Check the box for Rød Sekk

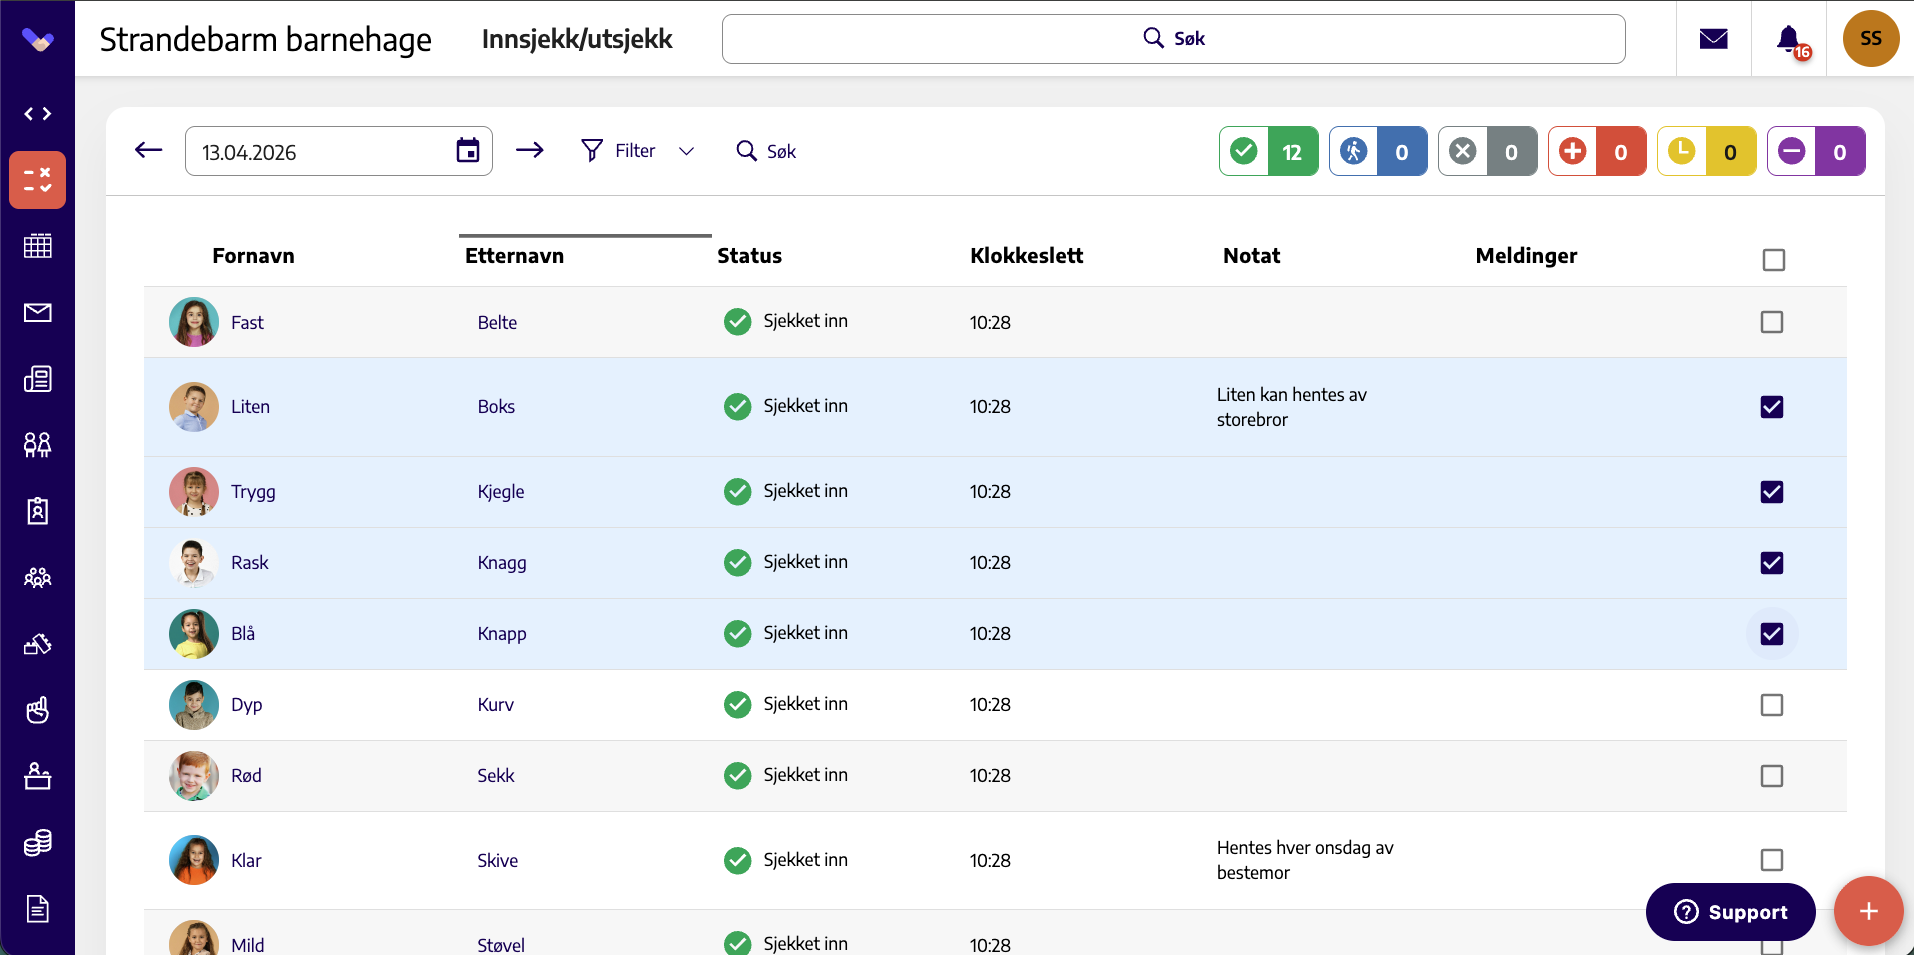[1772, 776]
